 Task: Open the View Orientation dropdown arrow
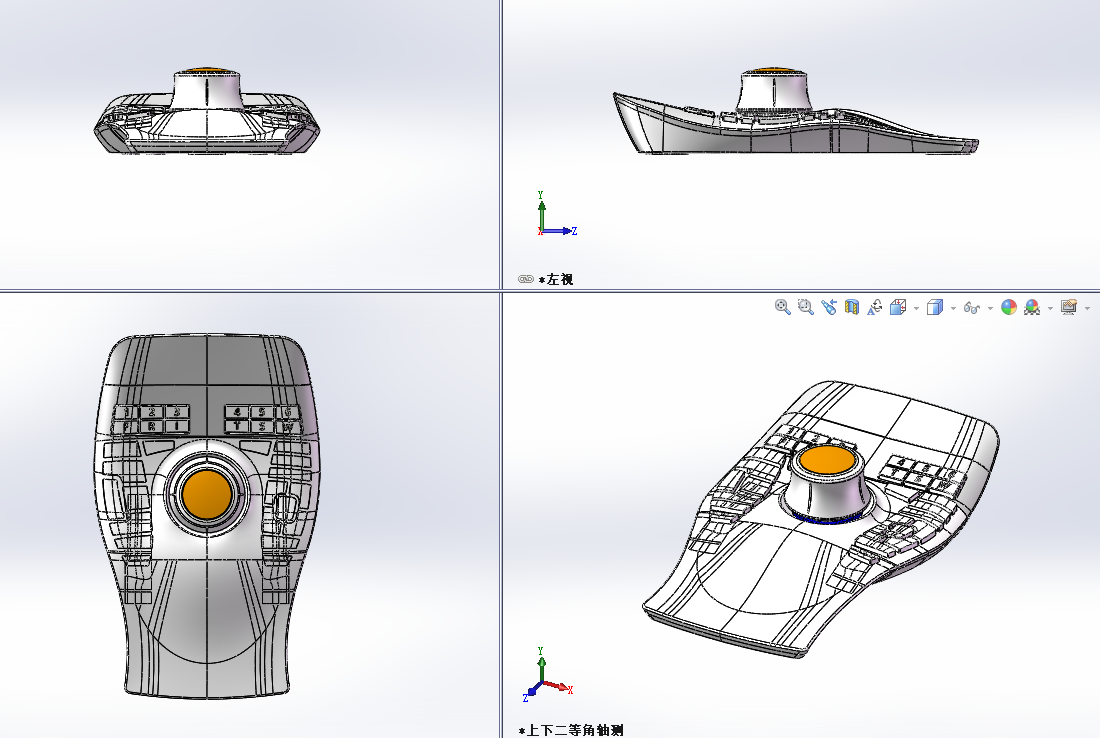tap(916, 307)
